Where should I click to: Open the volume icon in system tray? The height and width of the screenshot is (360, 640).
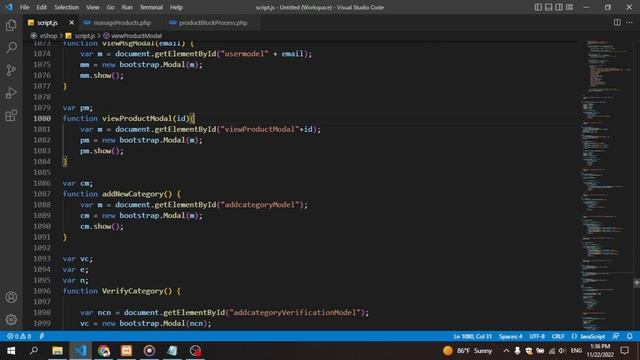click(x=562, y=351)
